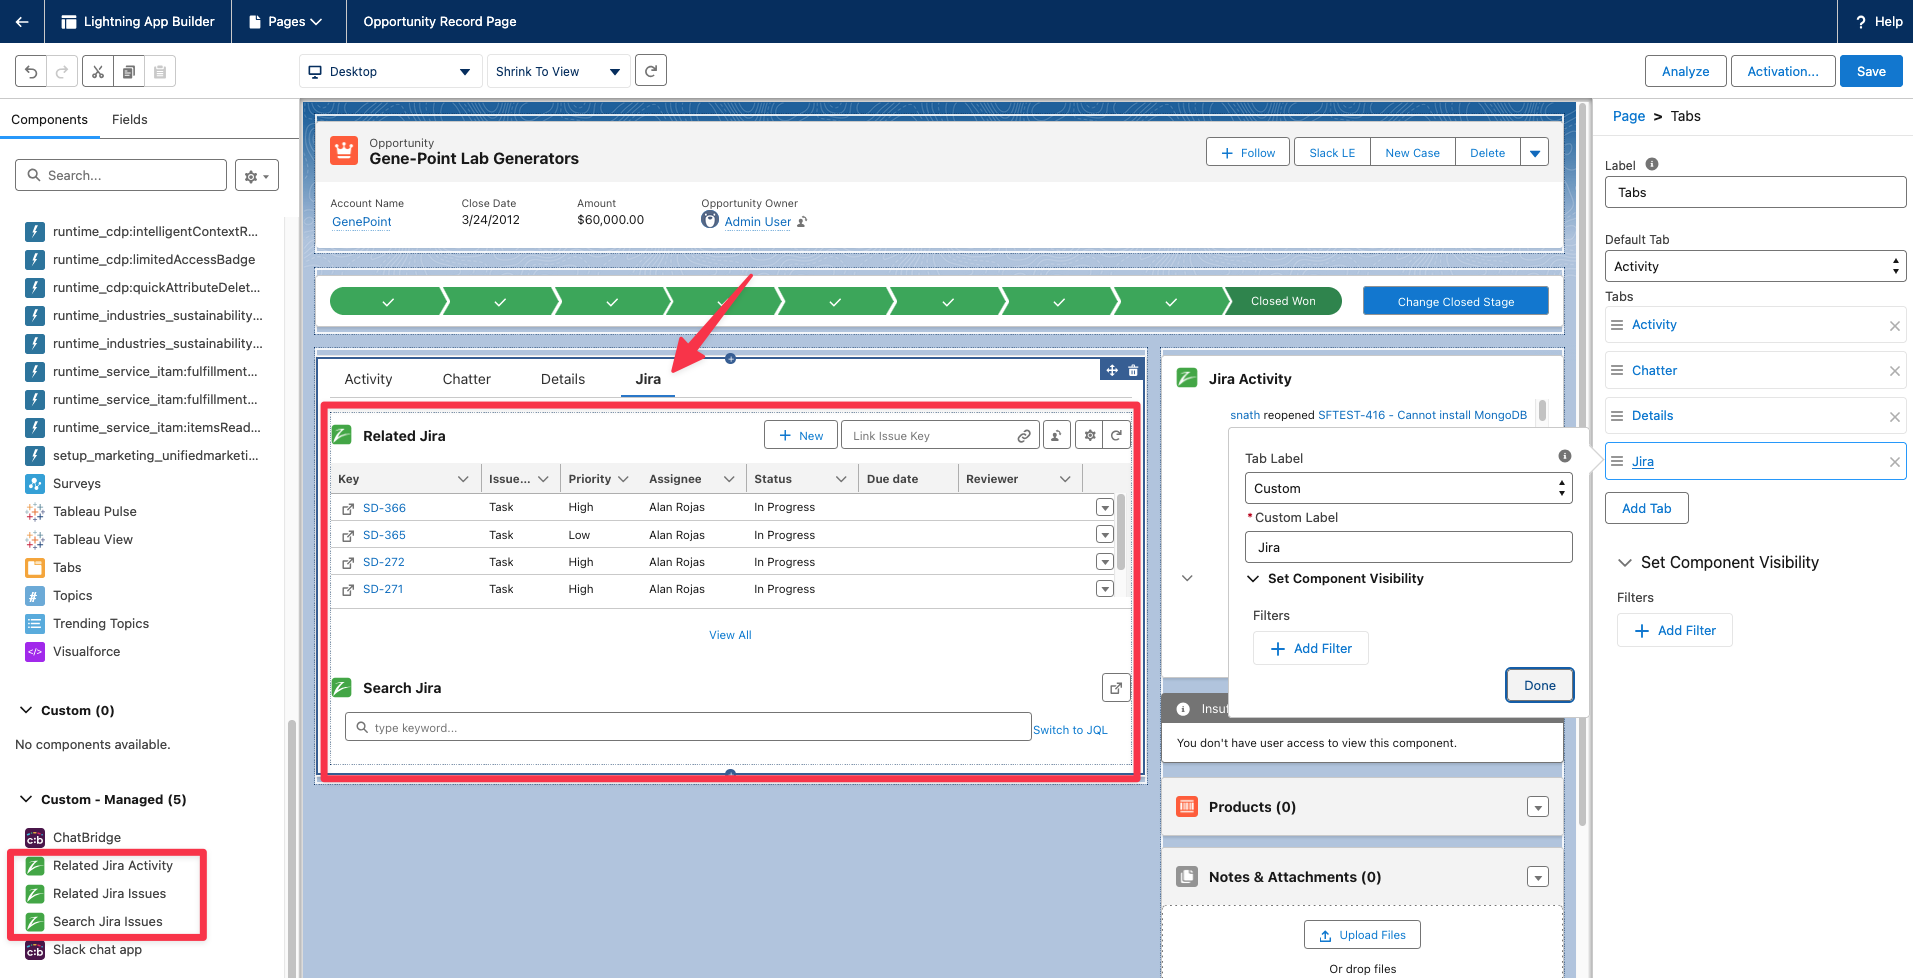Screen dimensions: 1913x978
Task: Click the Closed Won path stage
Action: (1283, 301)
